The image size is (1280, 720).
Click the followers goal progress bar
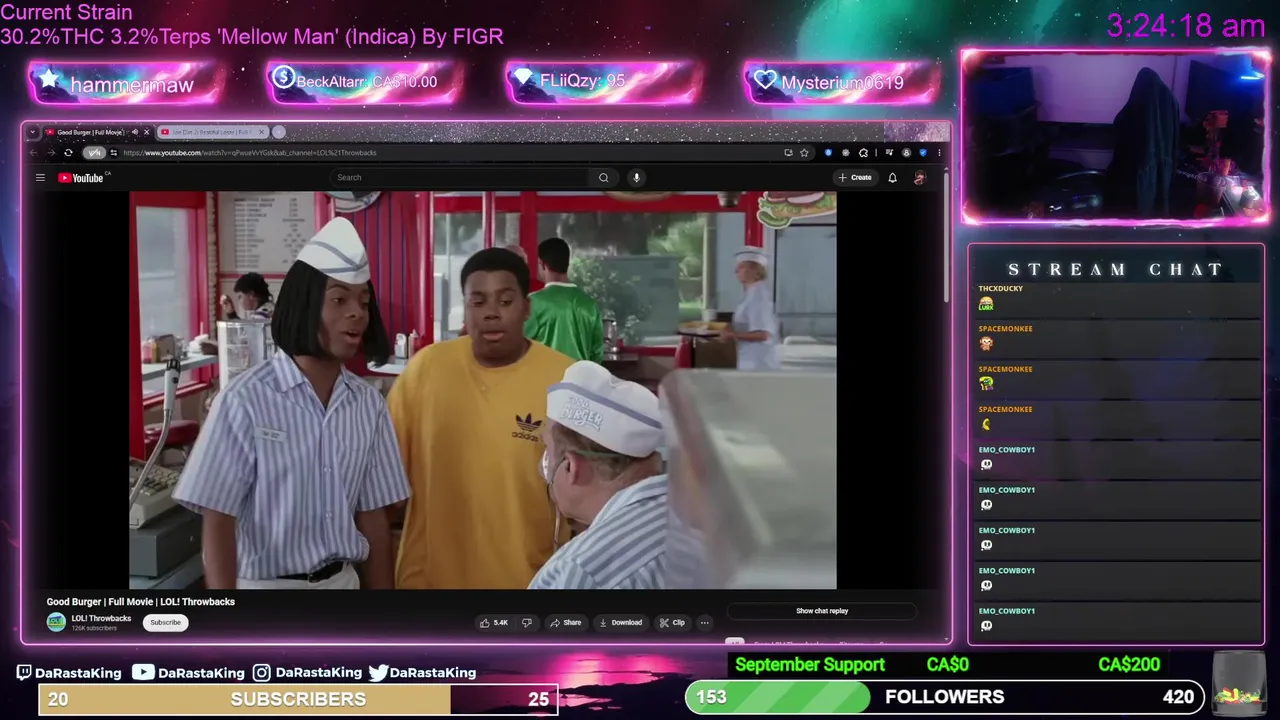tap(944, 697)
